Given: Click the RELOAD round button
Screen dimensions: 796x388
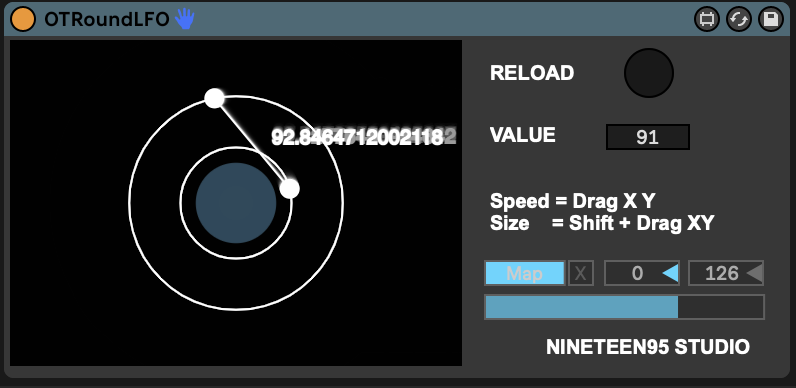Looking at the screenshot, I should 649,73.
